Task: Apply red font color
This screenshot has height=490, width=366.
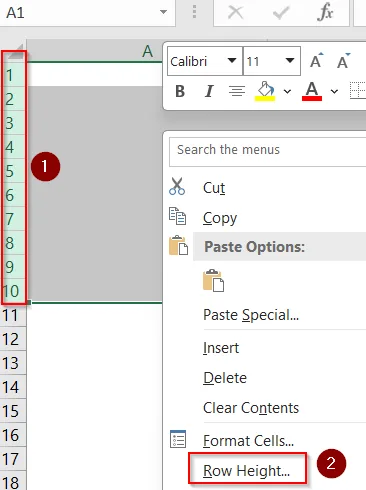Action: click(x=312, y=91)
